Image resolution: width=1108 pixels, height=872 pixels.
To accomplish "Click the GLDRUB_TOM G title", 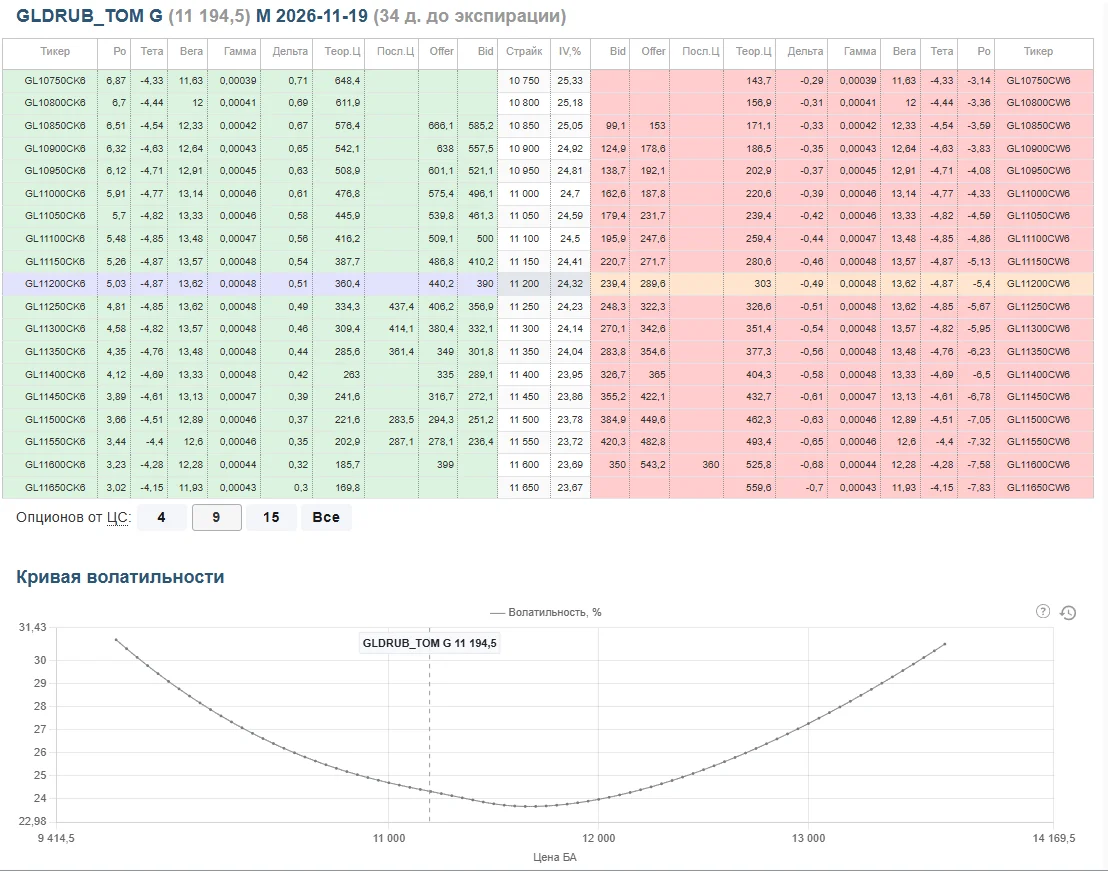I will coord(89,16).
